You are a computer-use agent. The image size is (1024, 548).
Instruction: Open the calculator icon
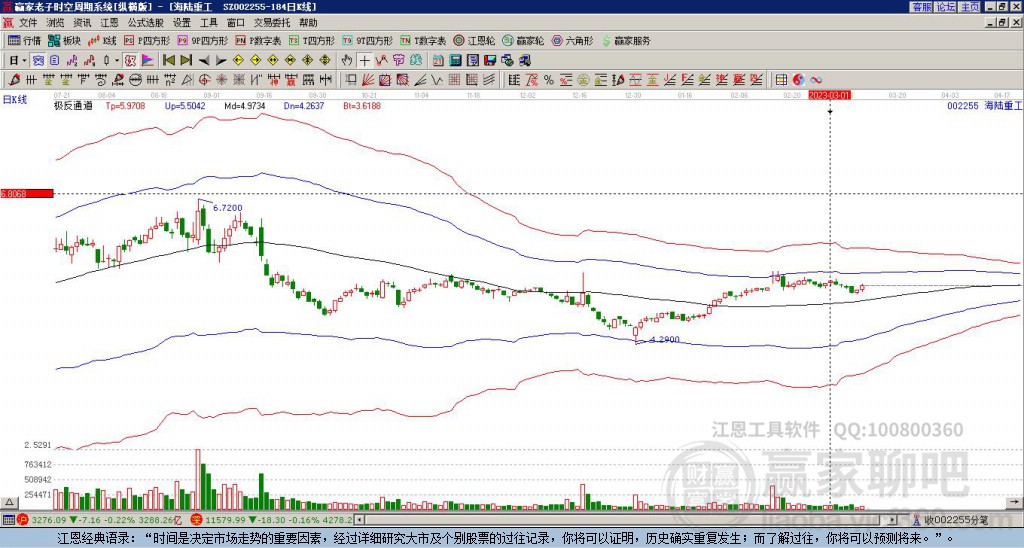pyautogui.click(x=455, y=61)
